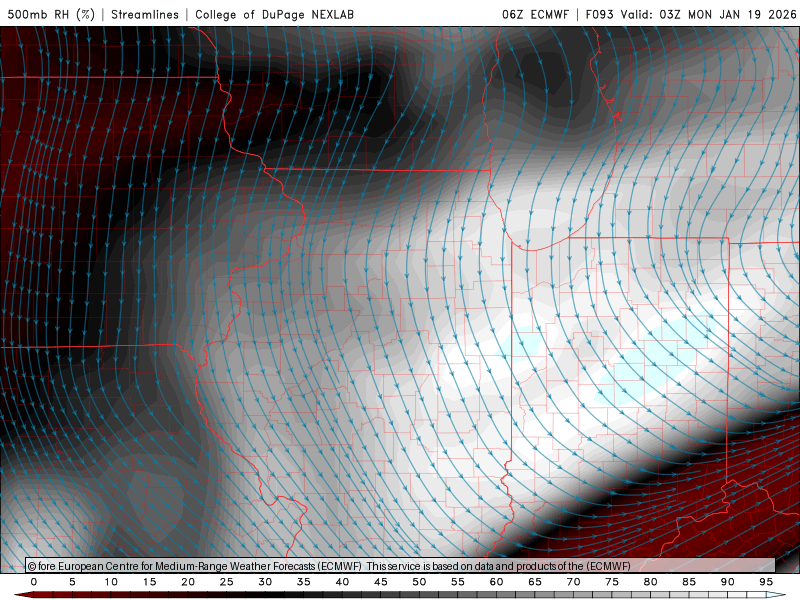
Task: Click the colorbar label '25'
Action: [227, 582]
